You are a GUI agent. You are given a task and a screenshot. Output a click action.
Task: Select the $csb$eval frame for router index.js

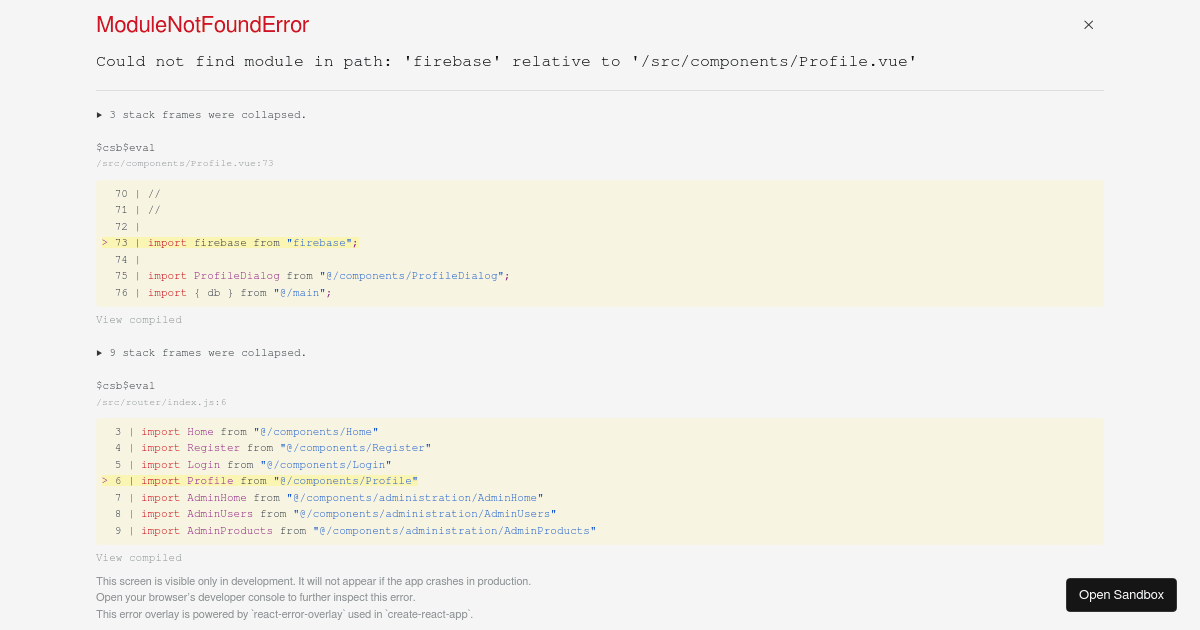coord(125,385)
